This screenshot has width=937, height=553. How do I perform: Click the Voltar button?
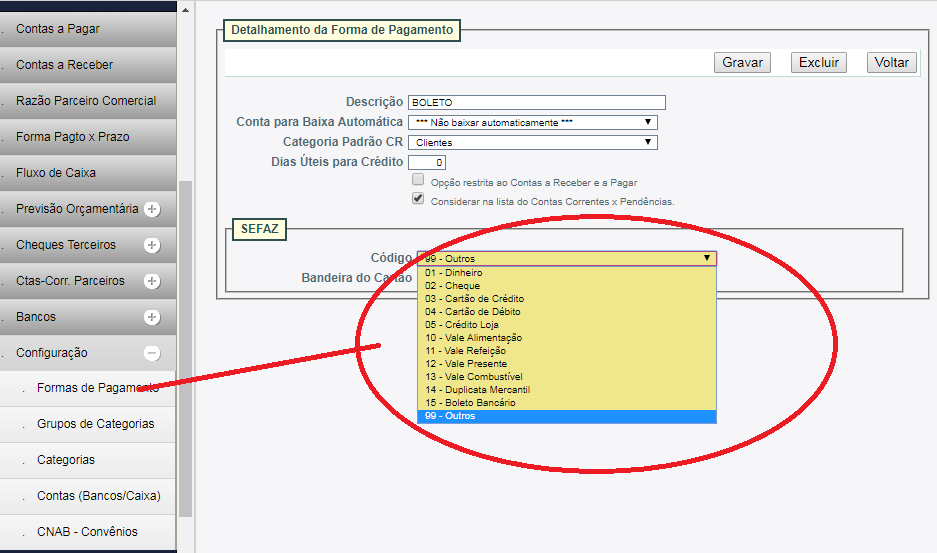click(x=891, y=62)
